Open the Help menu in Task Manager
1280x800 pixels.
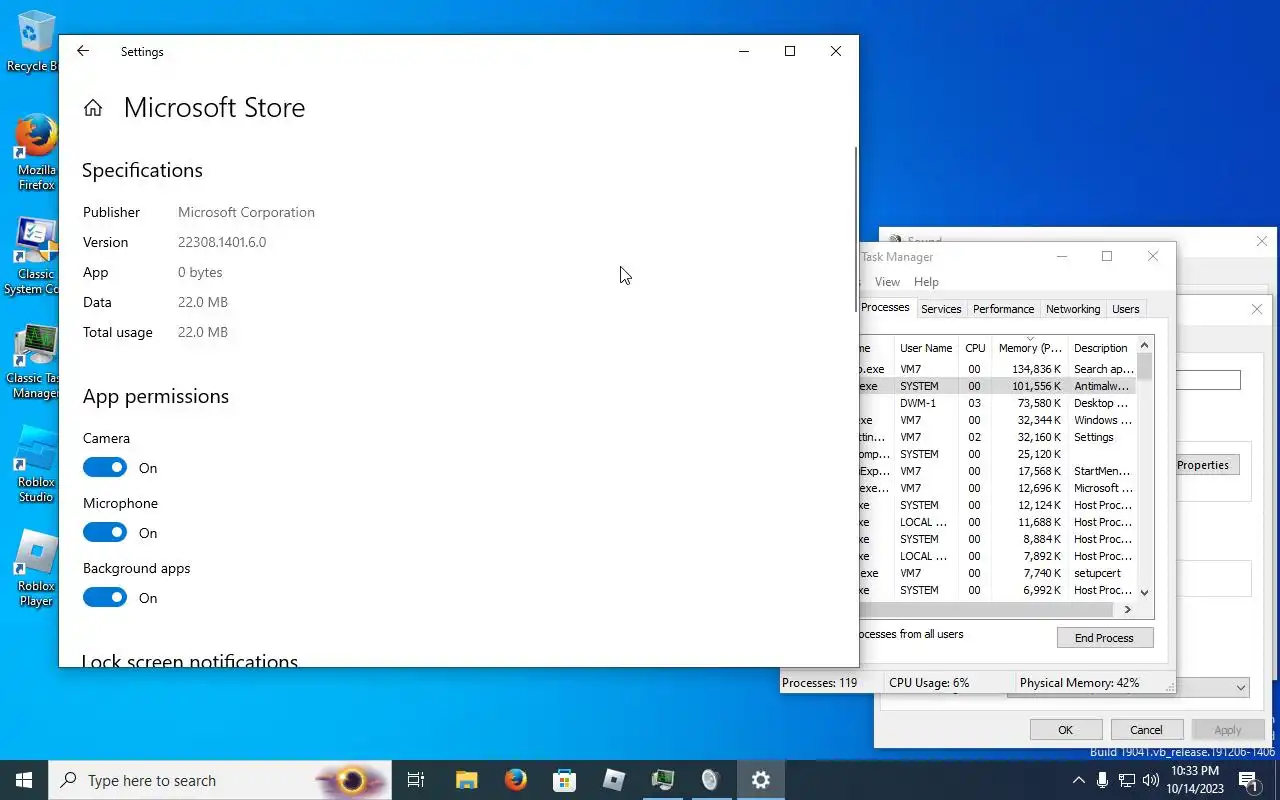(x=926, y=282)
